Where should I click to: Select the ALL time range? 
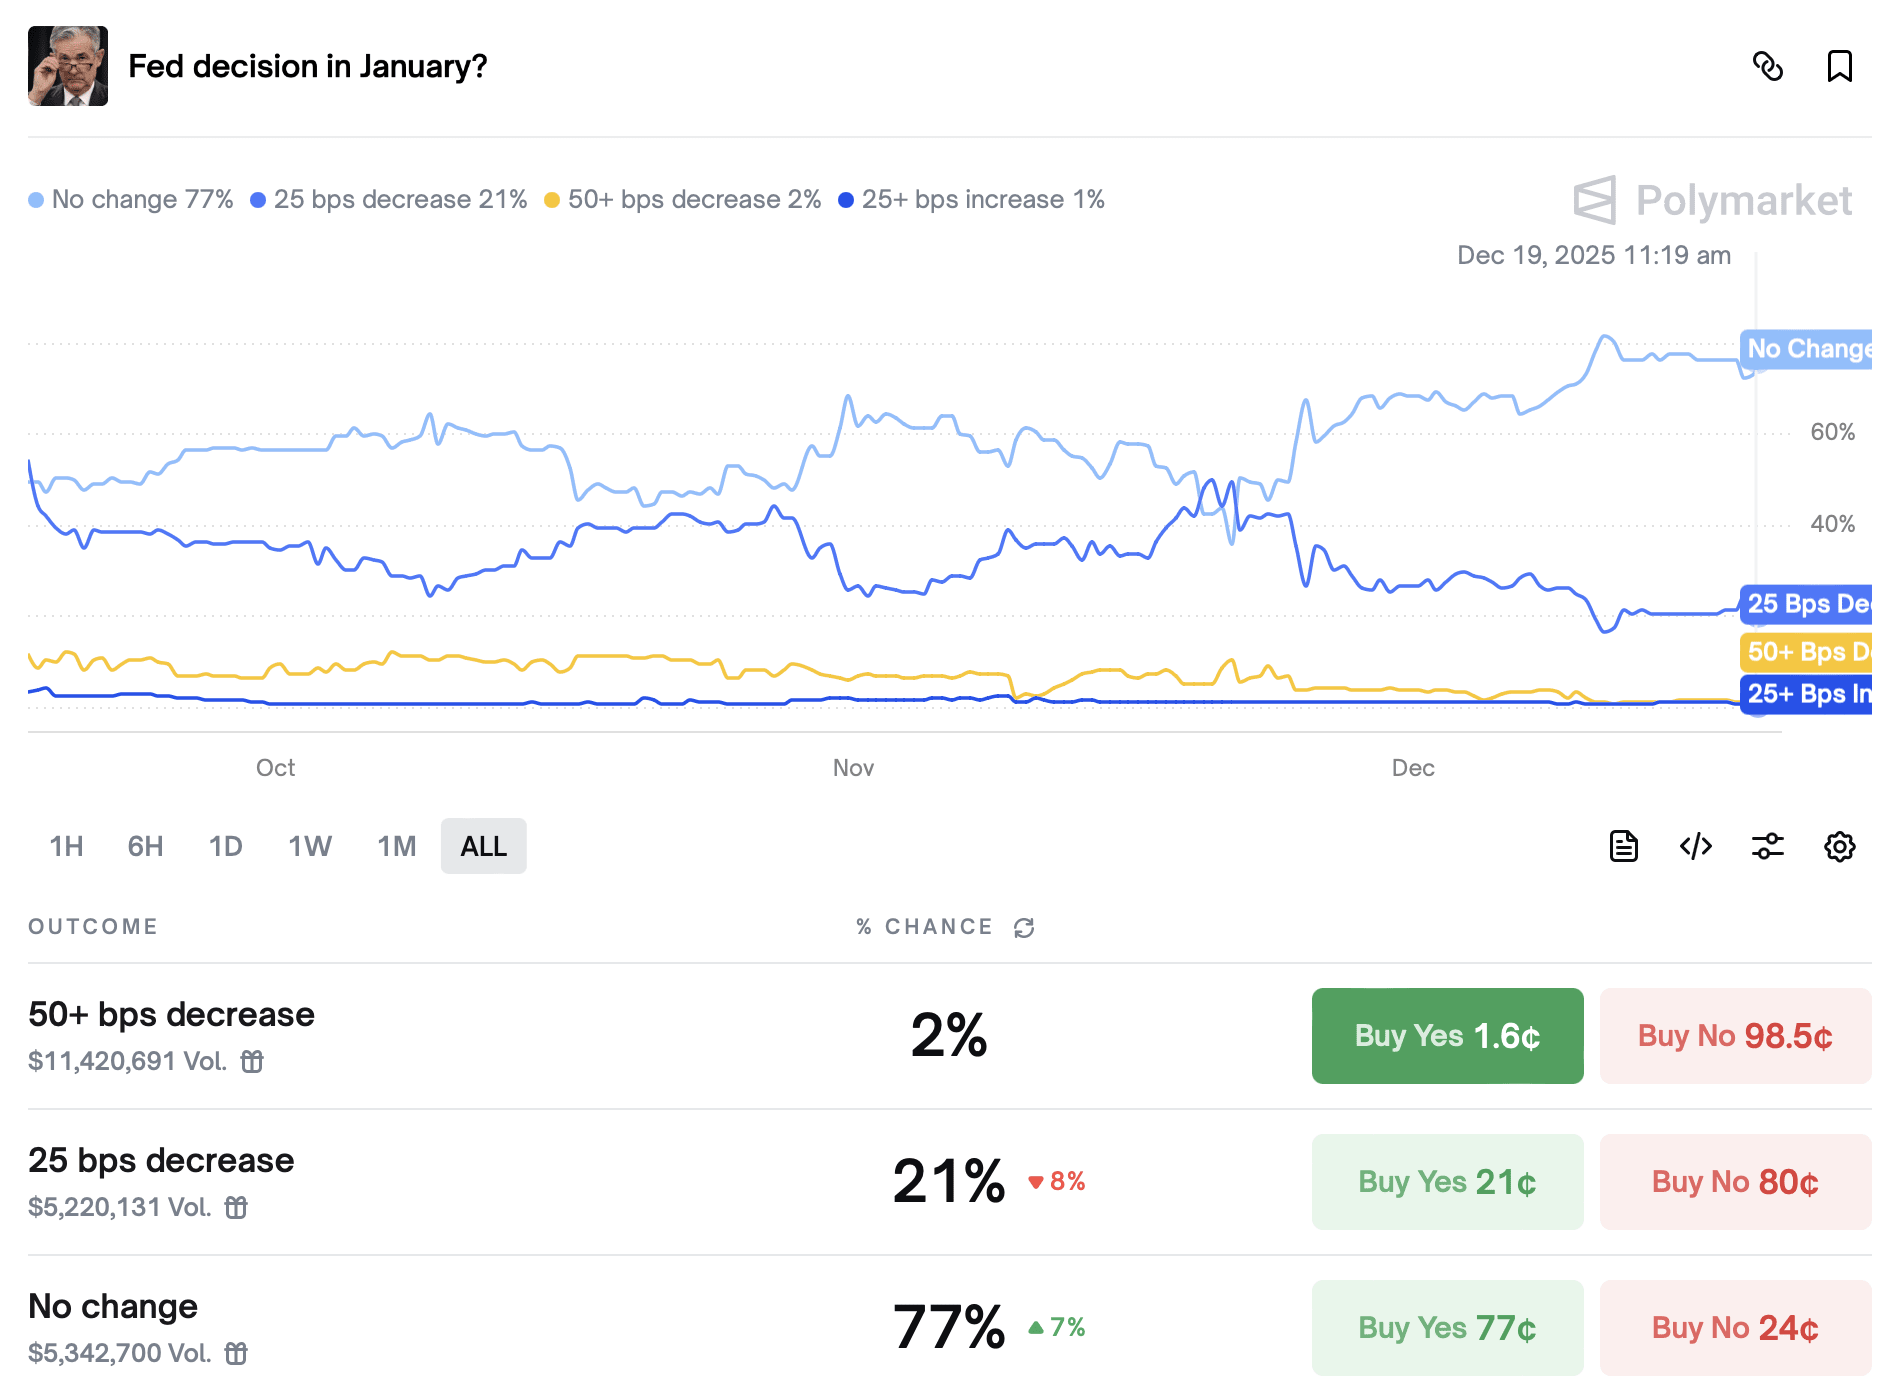pyautogui.click(x=483, y=846)
